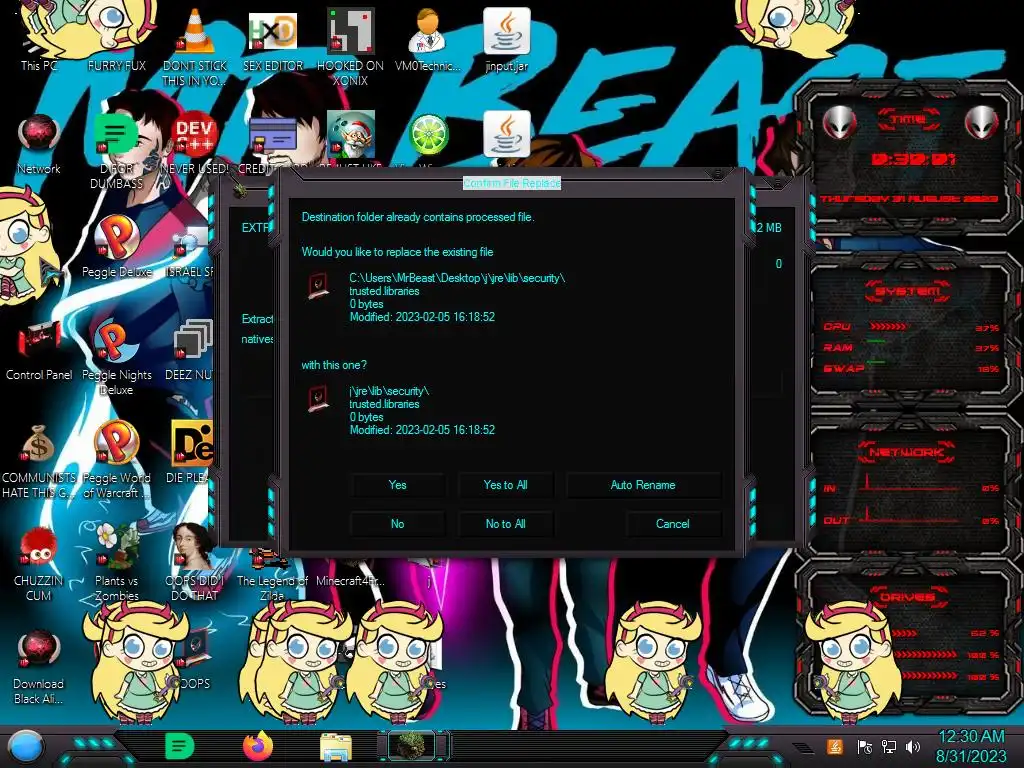Launch the Peggle Deluxe shortcut
Screen dimensions: 1024x768
[x=116, y=238]
